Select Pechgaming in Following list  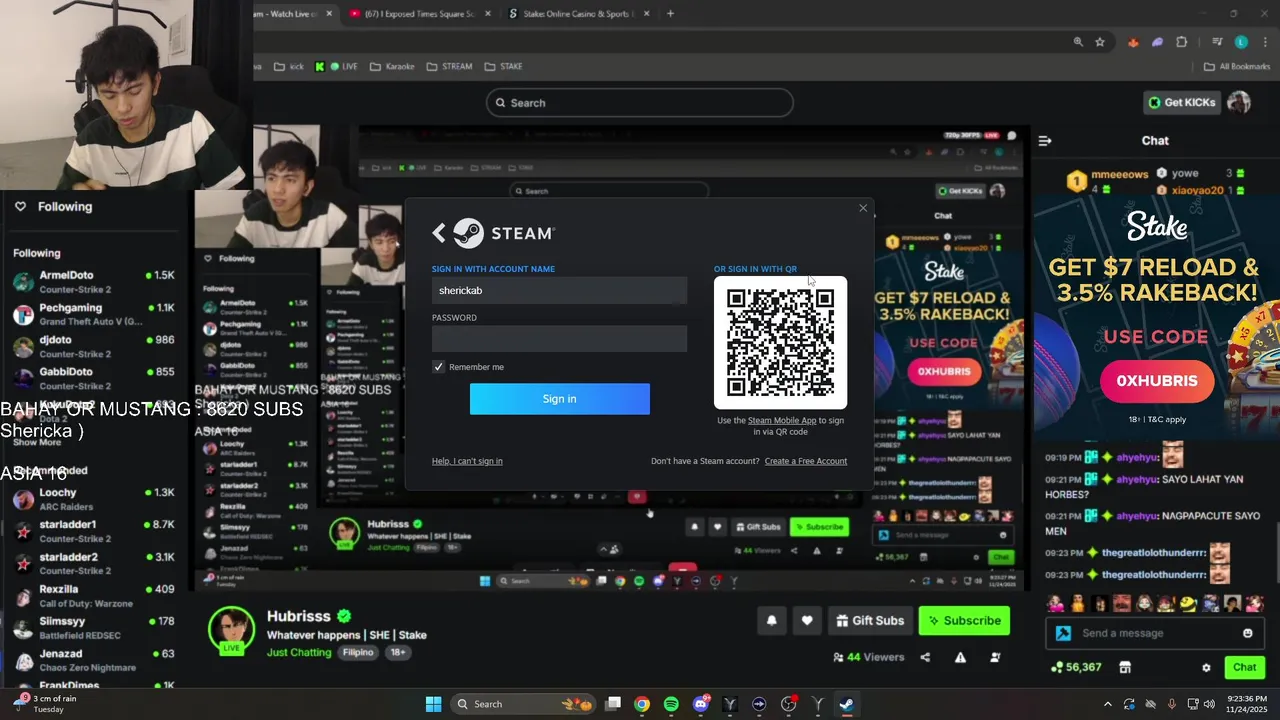point(94,314)
